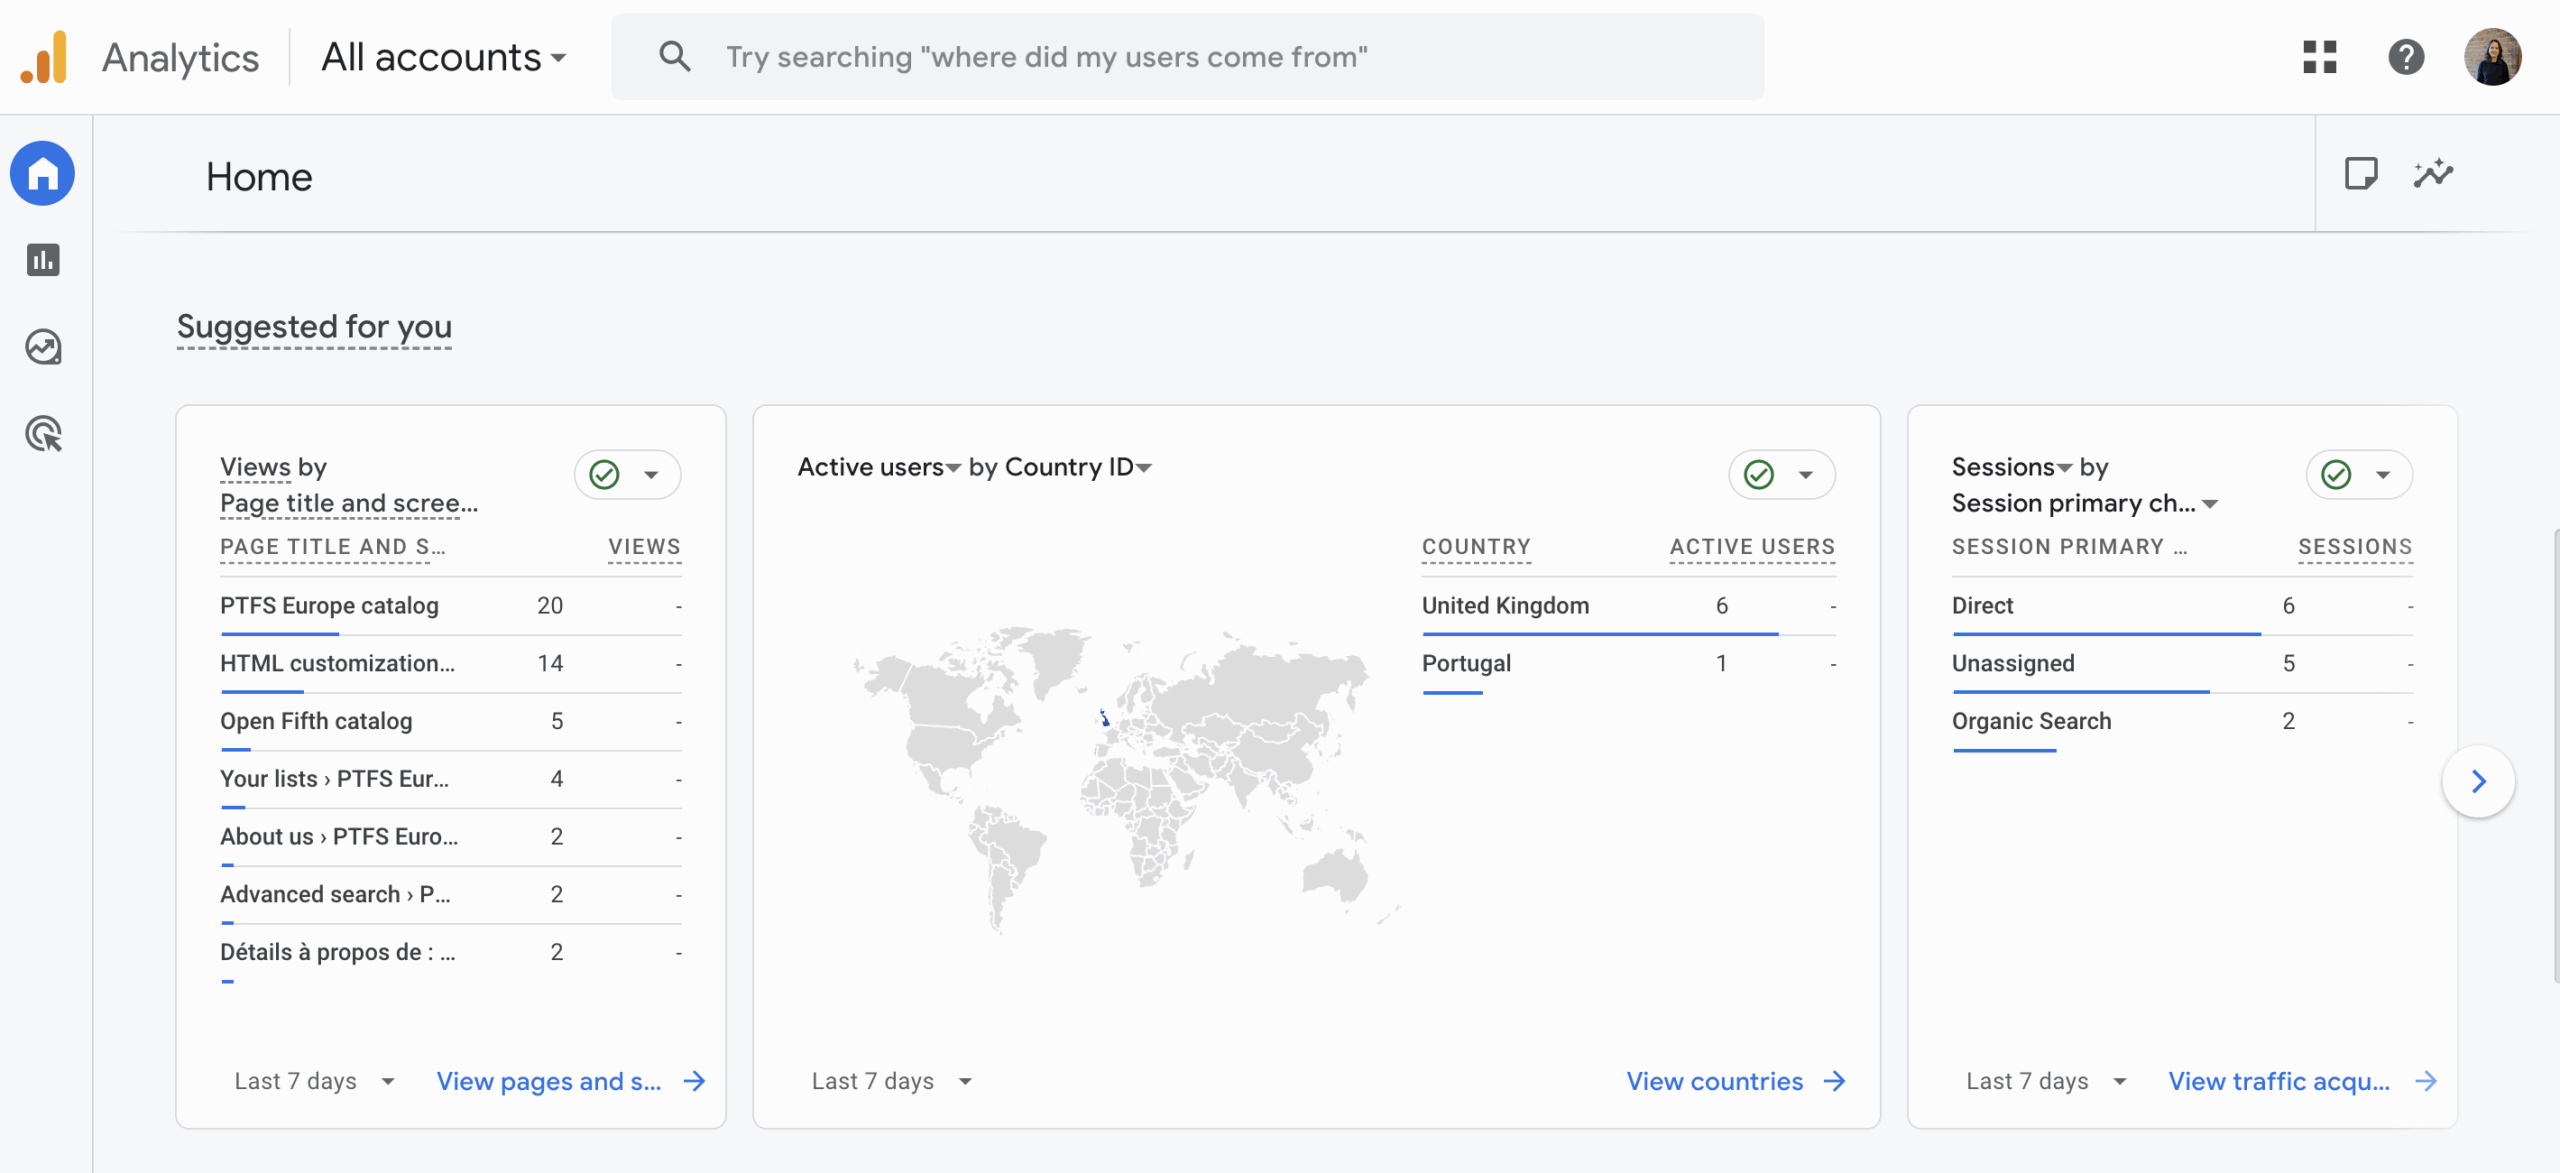
Task: Click the Suggested for you heading
Action: (314, 327)
